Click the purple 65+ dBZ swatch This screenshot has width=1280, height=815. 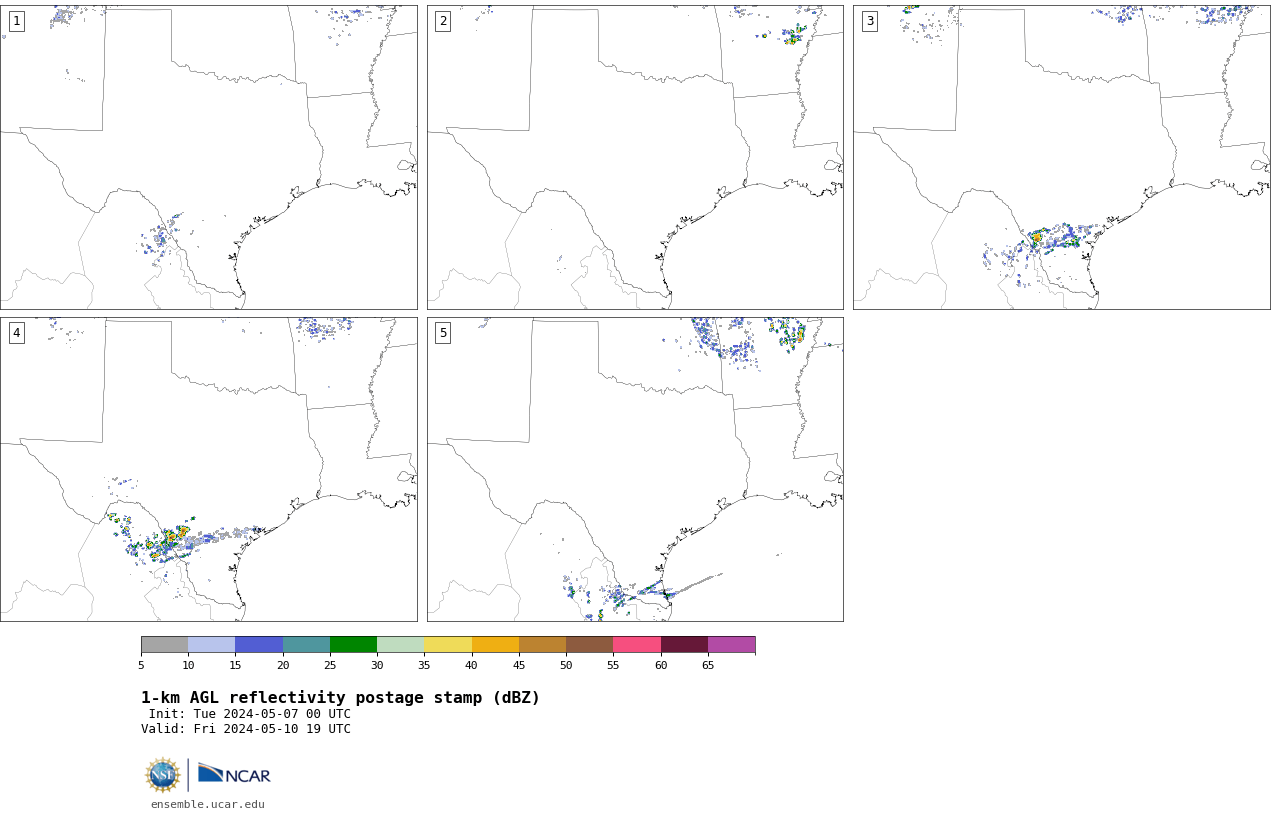click(731, 644)
